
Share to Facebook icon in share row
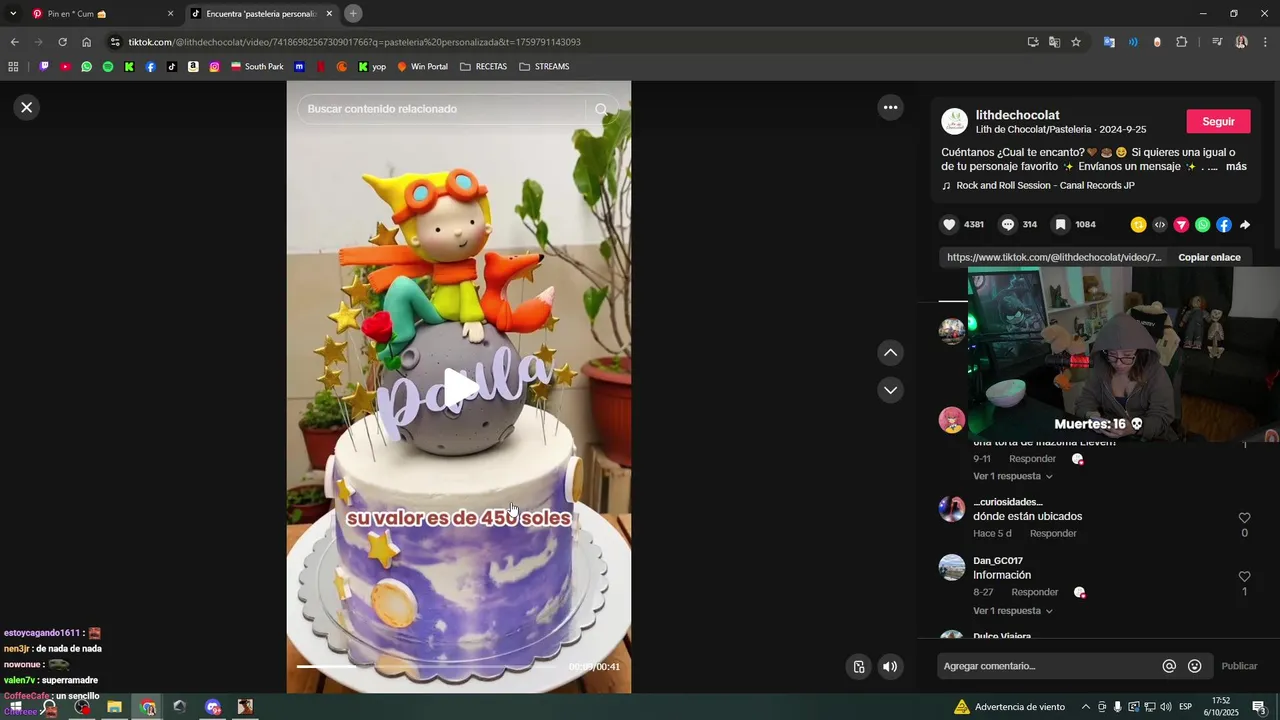pos(1224,225)
